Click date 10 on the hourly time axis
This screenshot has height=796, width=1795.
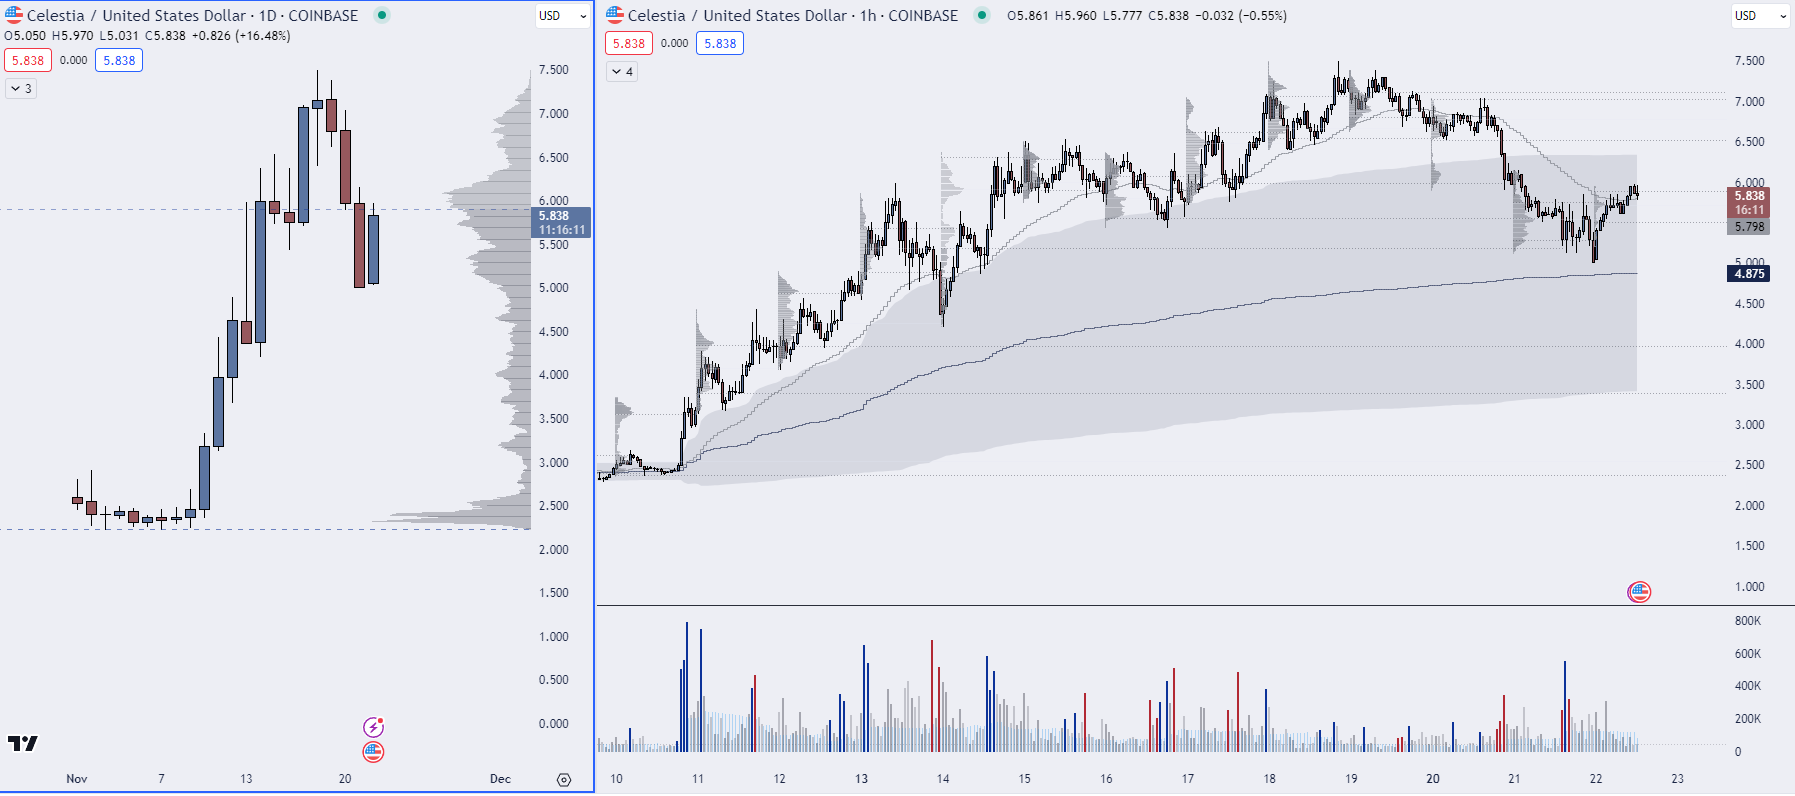point(616,778)
